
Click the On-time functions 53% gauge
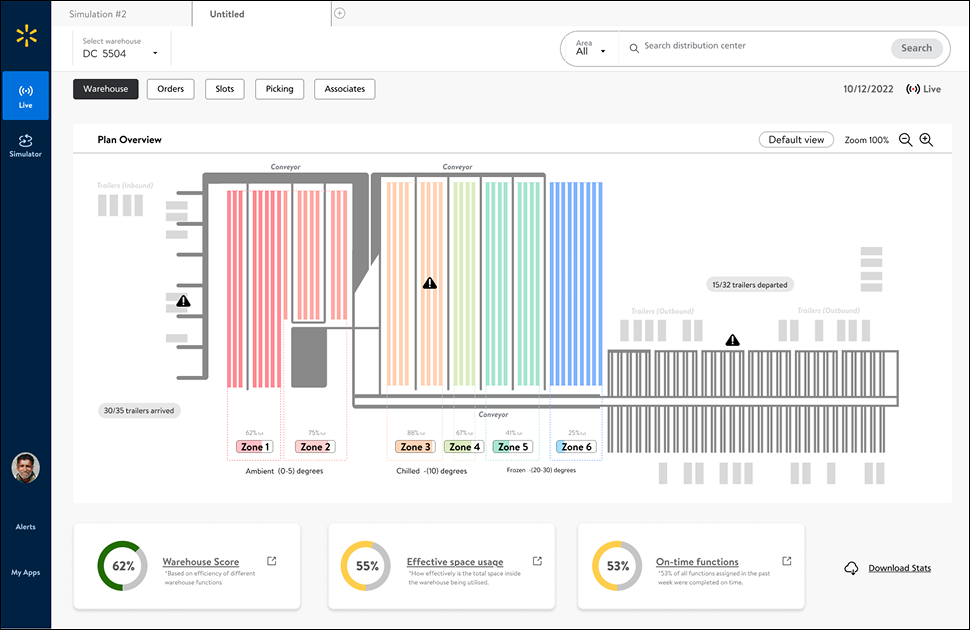click(617, 566)
